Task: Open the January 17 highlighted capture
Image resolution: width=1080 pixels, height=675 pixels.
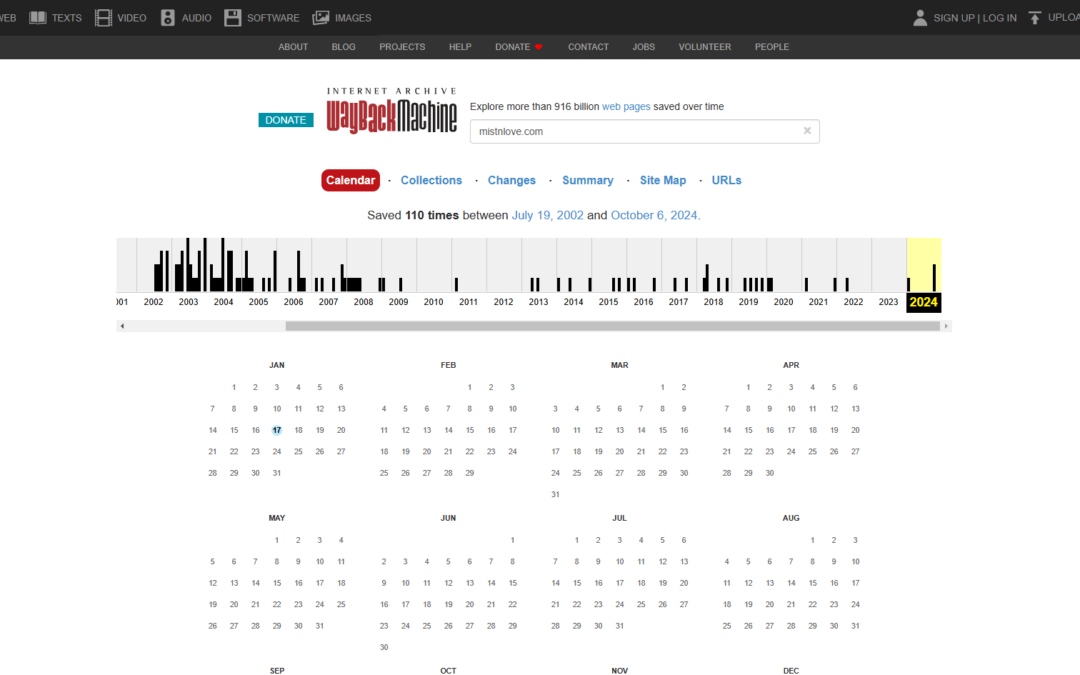Action: tap(276, 430)
